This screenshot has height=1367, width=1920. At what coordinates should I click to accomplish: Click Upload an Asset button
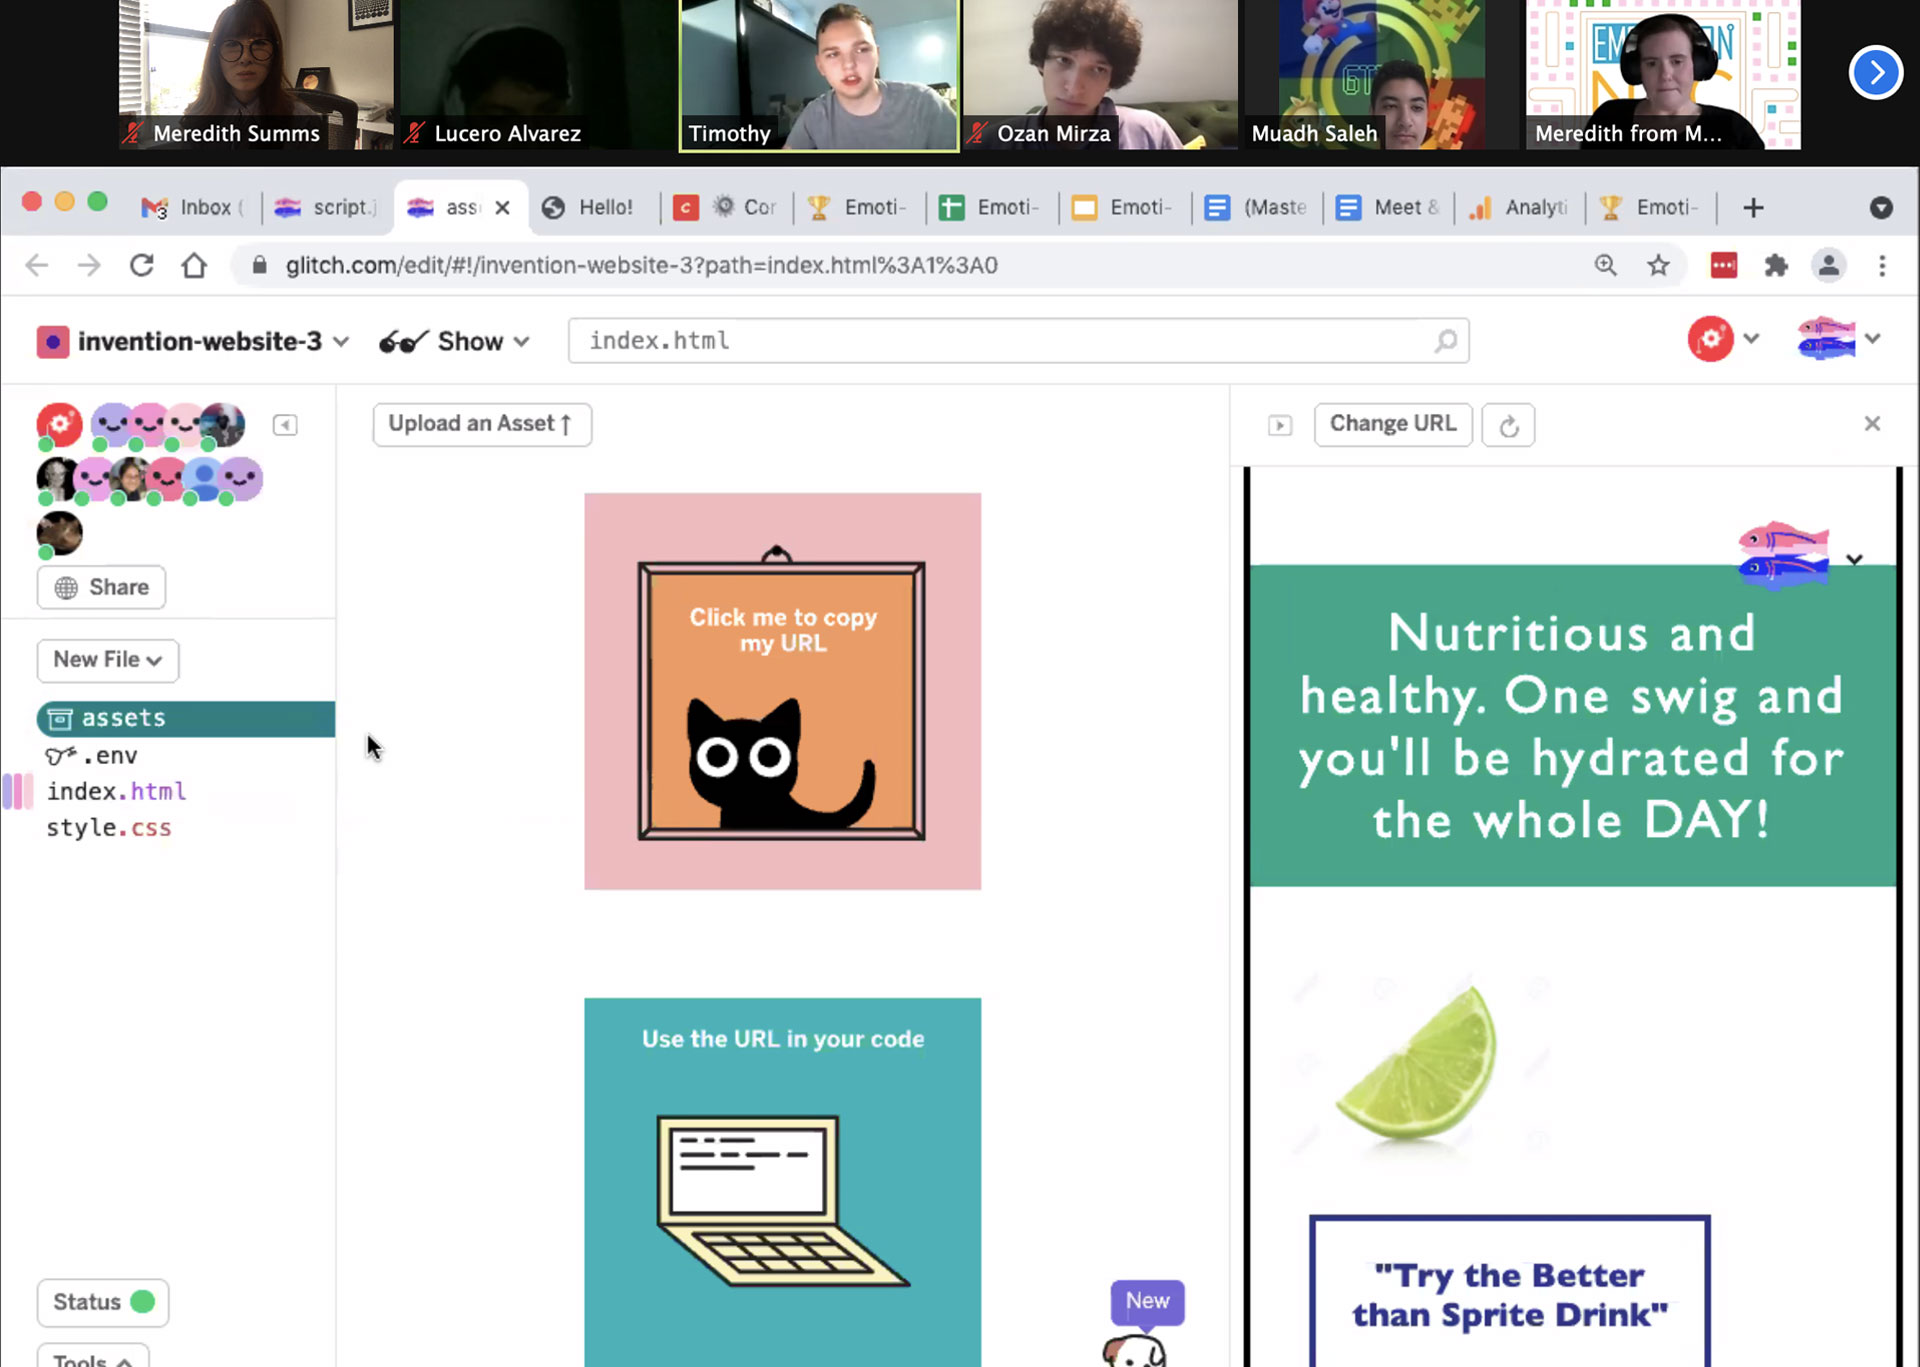tap(482, 424)
